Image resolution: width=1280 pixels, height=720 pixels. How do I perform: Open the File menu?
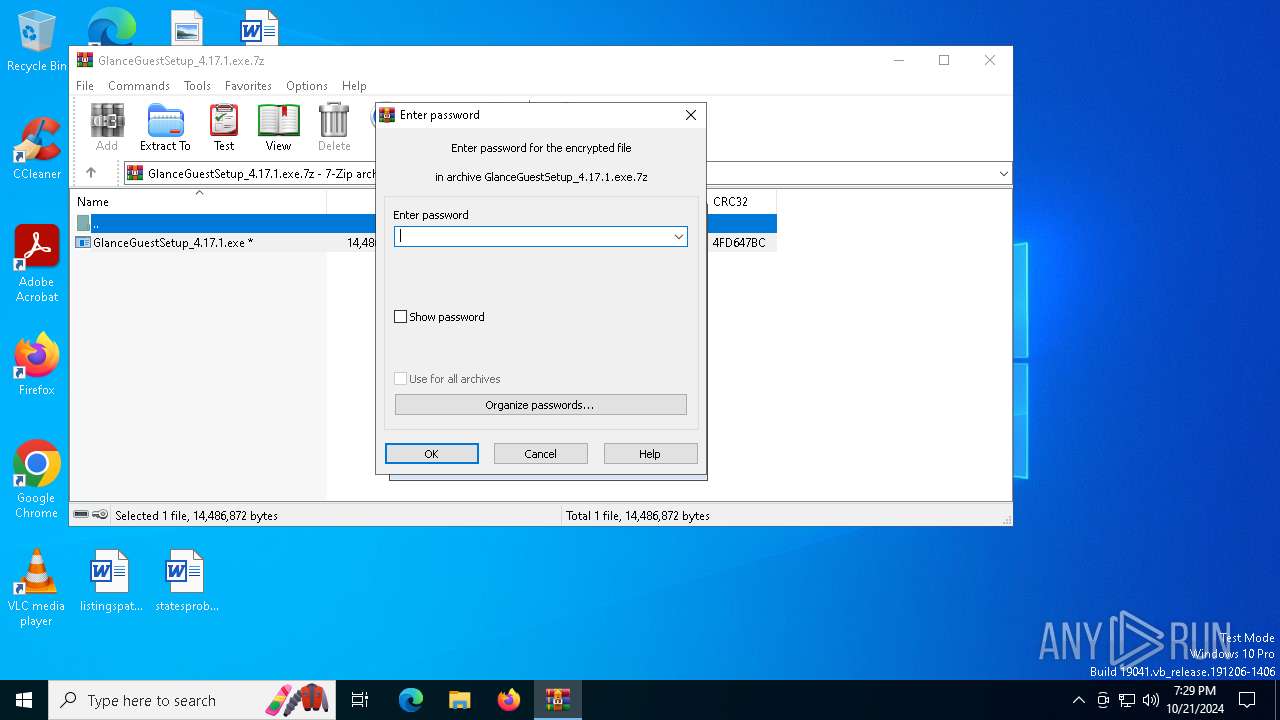pyautogui.click(x=85, y=86)
